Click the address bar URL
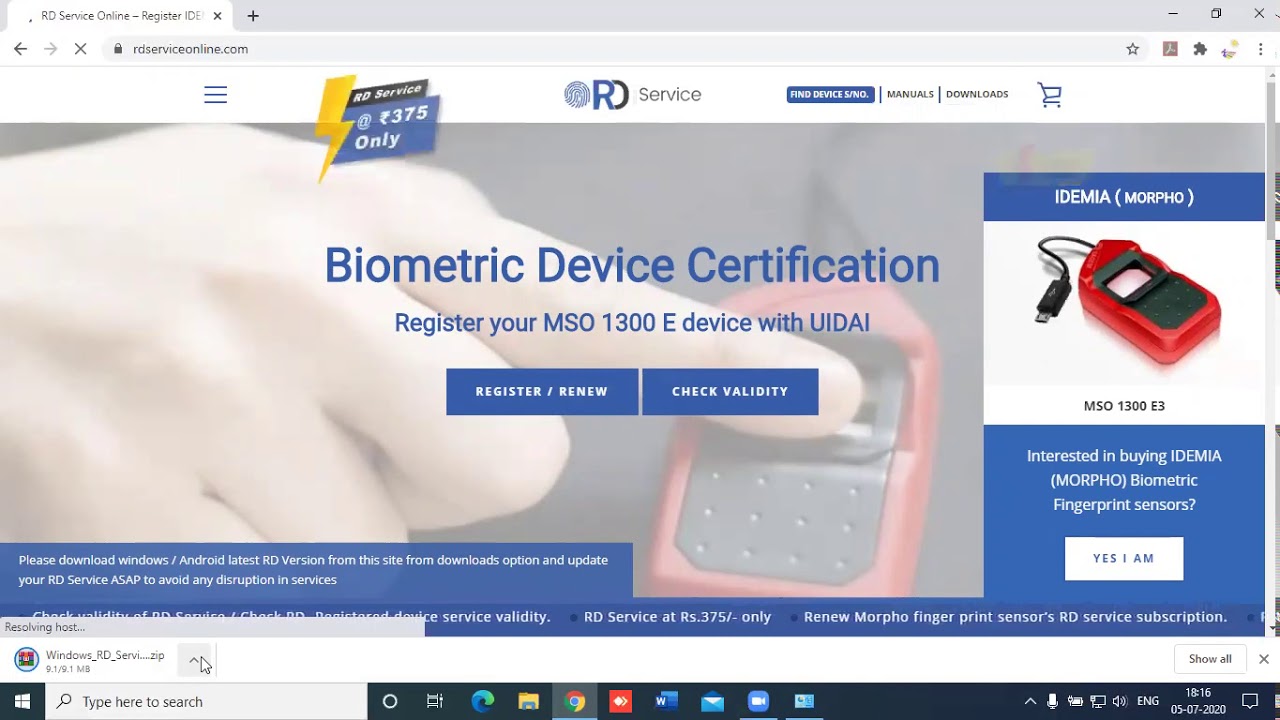Image resolution: width=1280 pixels, height=720 pixels. 190,49
